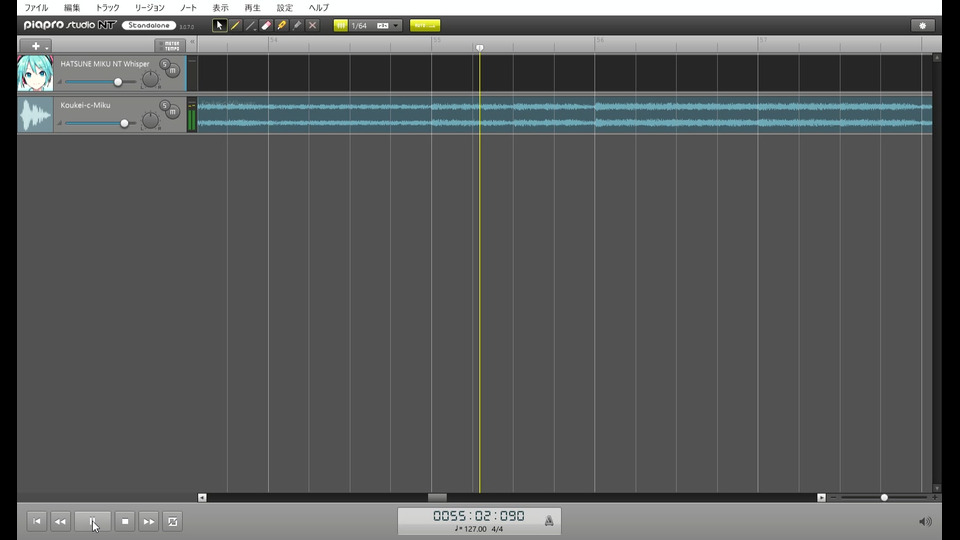Select the eraser tool
Viewport: 960px width, 540px height.
pyautogui.click(x=266, y=25)
